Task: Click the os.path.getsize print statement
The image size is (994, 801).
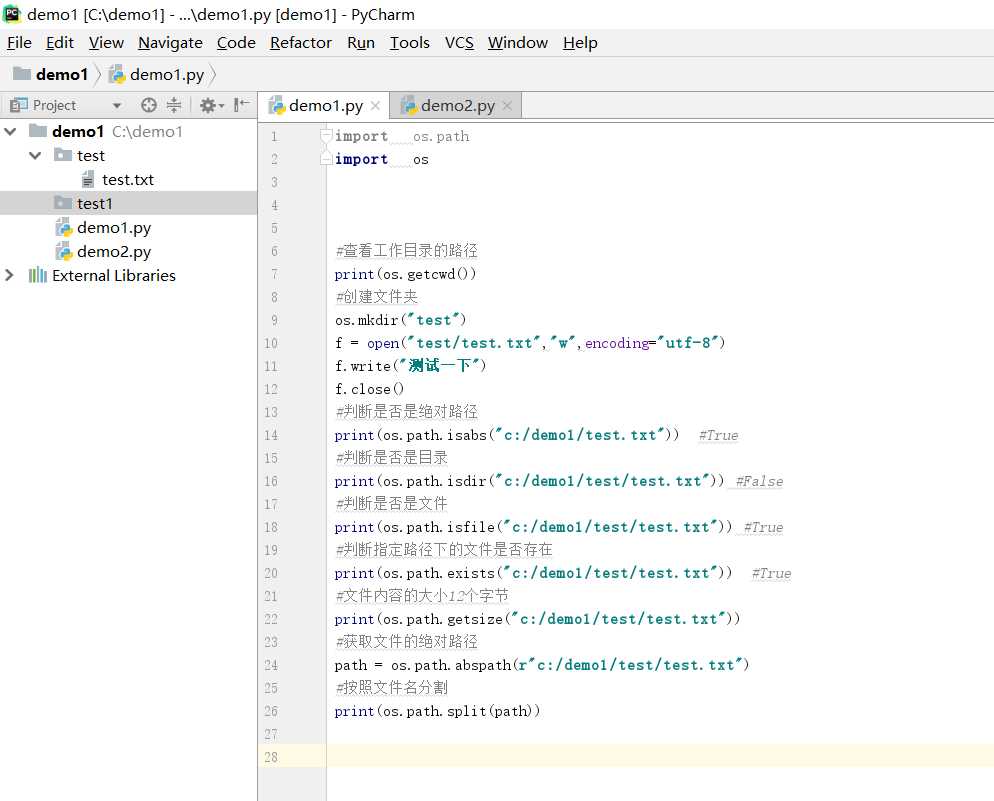Action: click(x=537, y=619)
